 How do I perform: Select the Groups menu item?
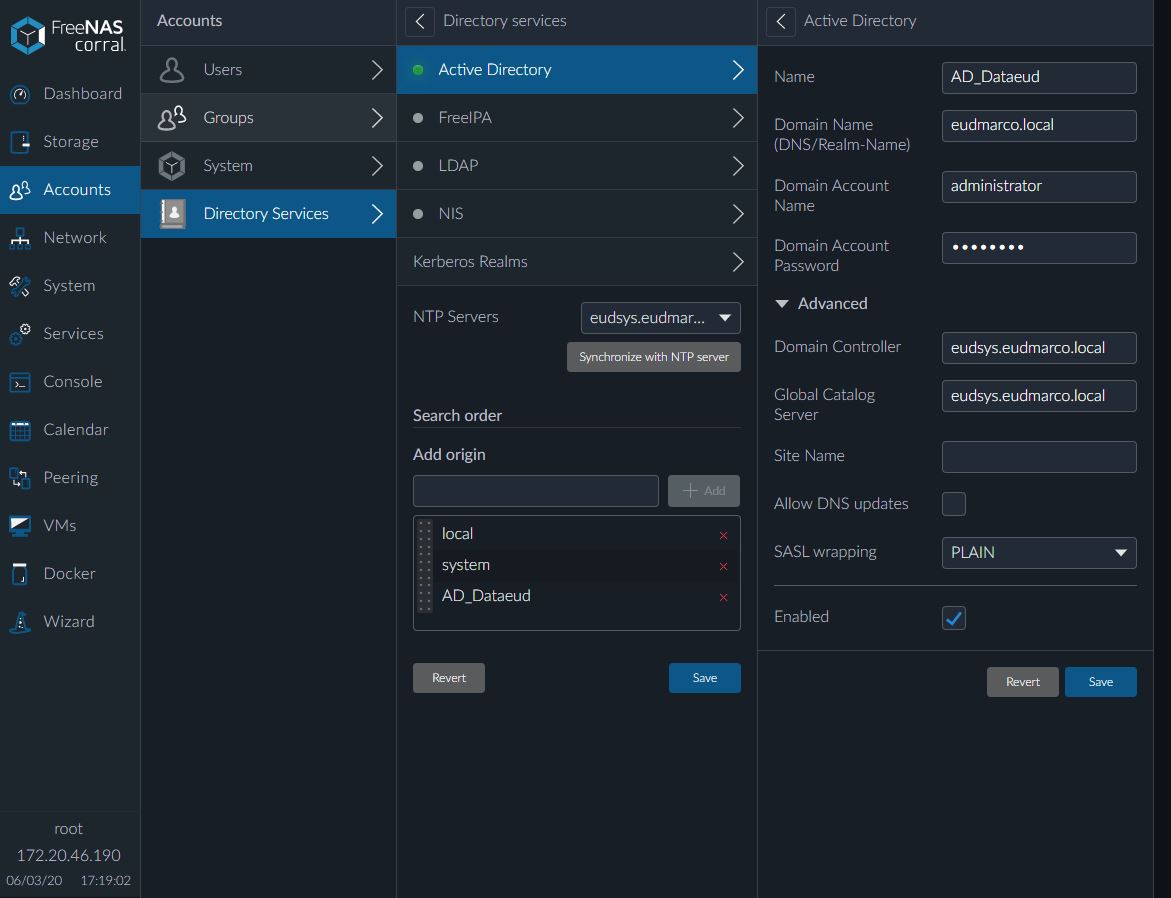tap(268, 118)
